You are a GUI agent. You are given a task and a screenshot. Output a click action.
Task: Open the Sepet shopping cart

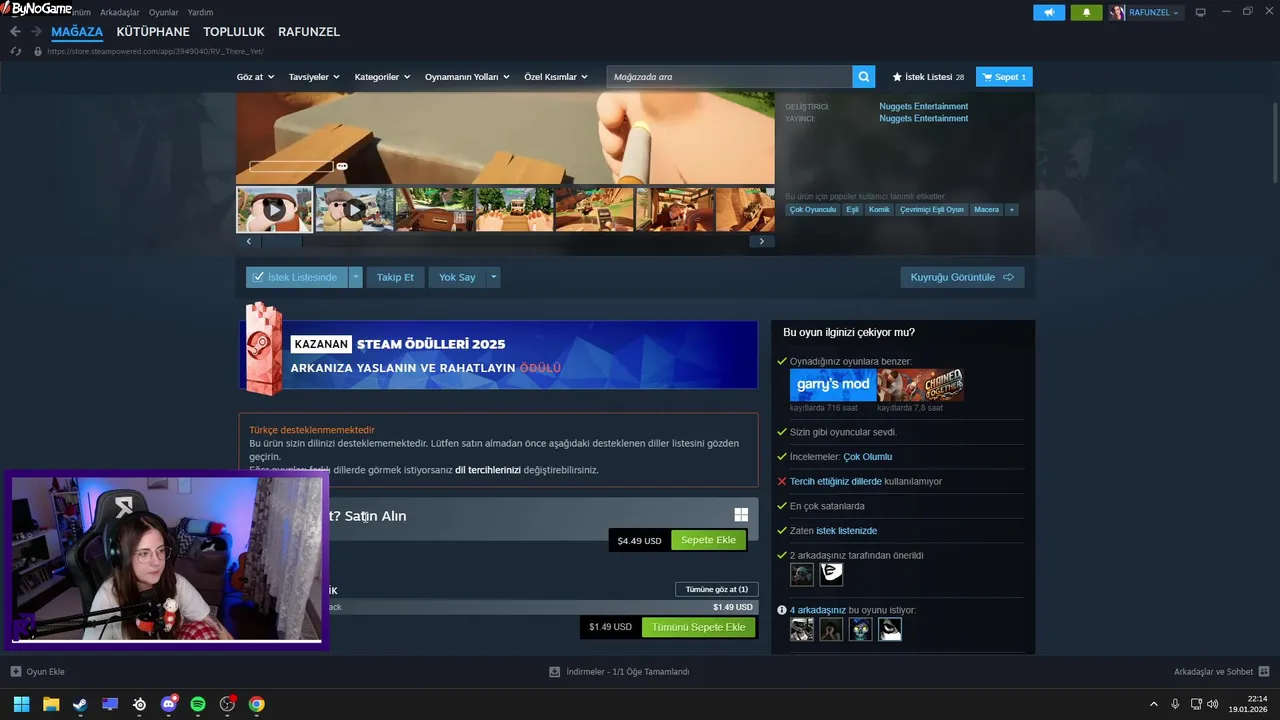1004,77
